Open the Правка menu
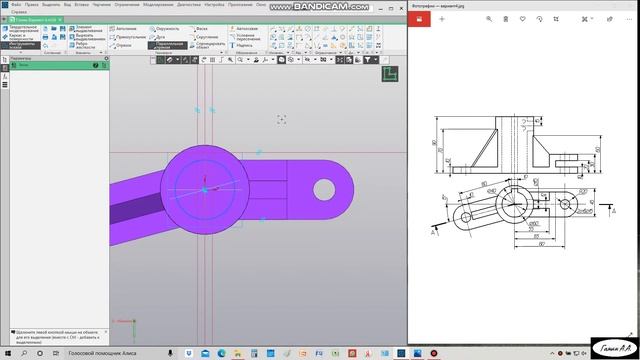The image size is (640, 360). (31, 5)
